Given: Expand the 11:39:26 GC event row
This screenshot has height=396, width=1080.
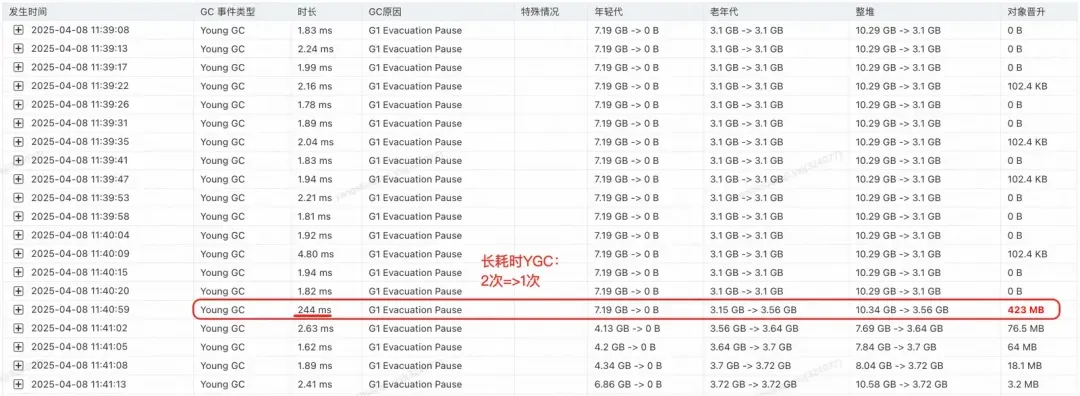Looking at the screenshot, I should point(19,105).
